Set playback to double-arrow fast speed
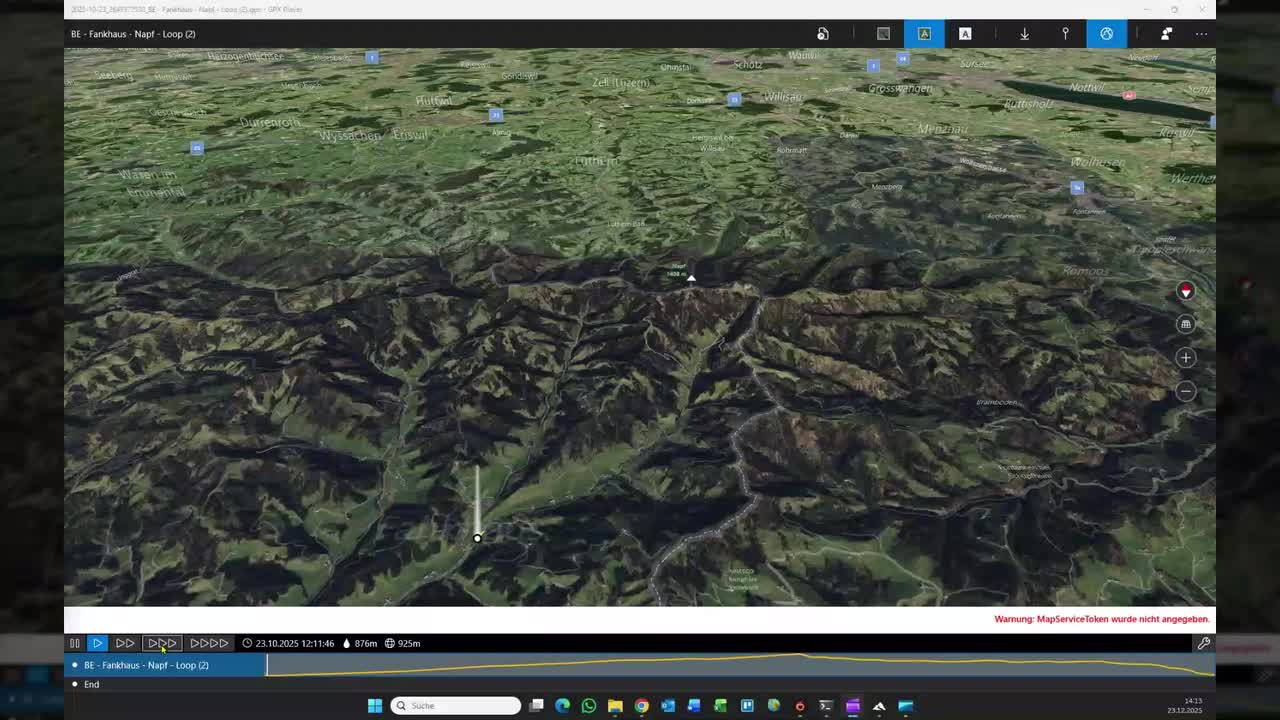The height and width of the screenshot is (720, 1280). click(x=125, y=643)
